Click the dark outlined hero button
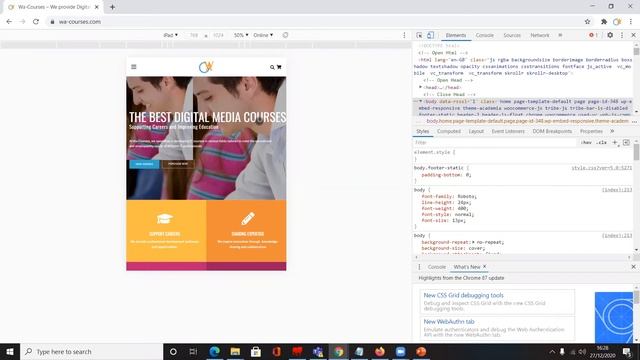This screenshot has height=360, width=640. pos(178,164)
